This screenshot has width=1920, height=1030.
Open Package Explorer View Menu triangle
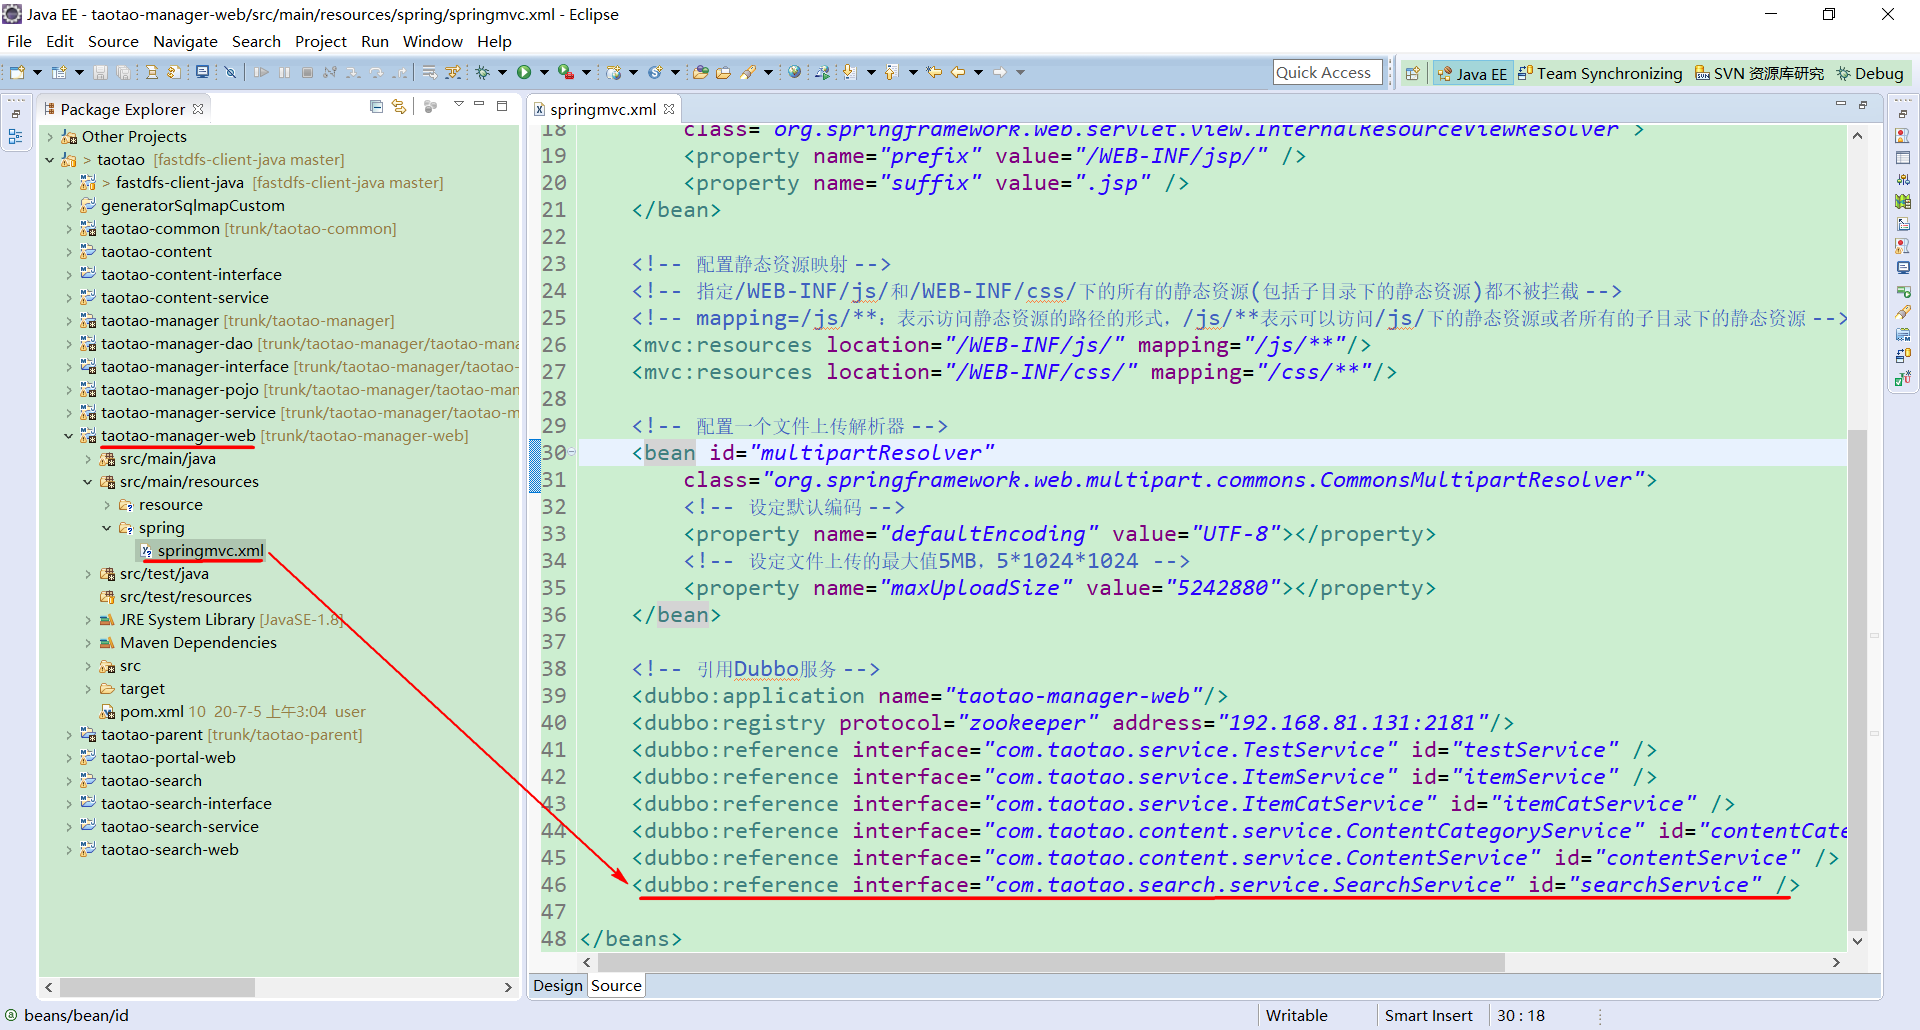coord(459,104)
